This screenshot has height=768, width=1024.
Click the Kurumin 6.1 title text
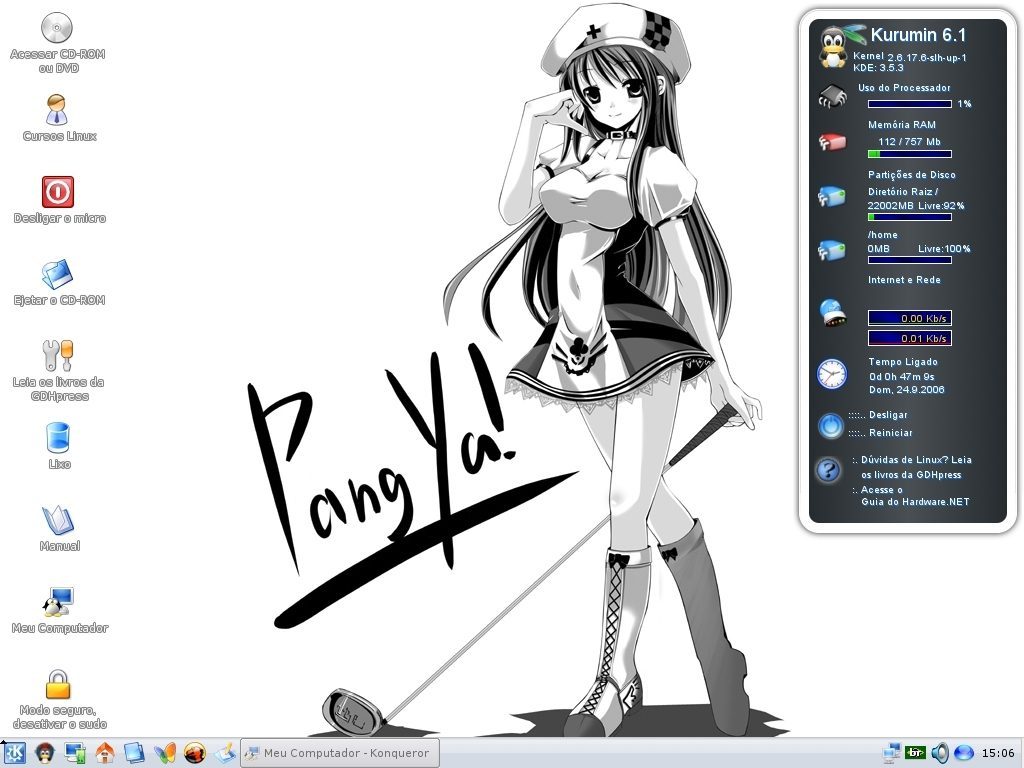918,35
